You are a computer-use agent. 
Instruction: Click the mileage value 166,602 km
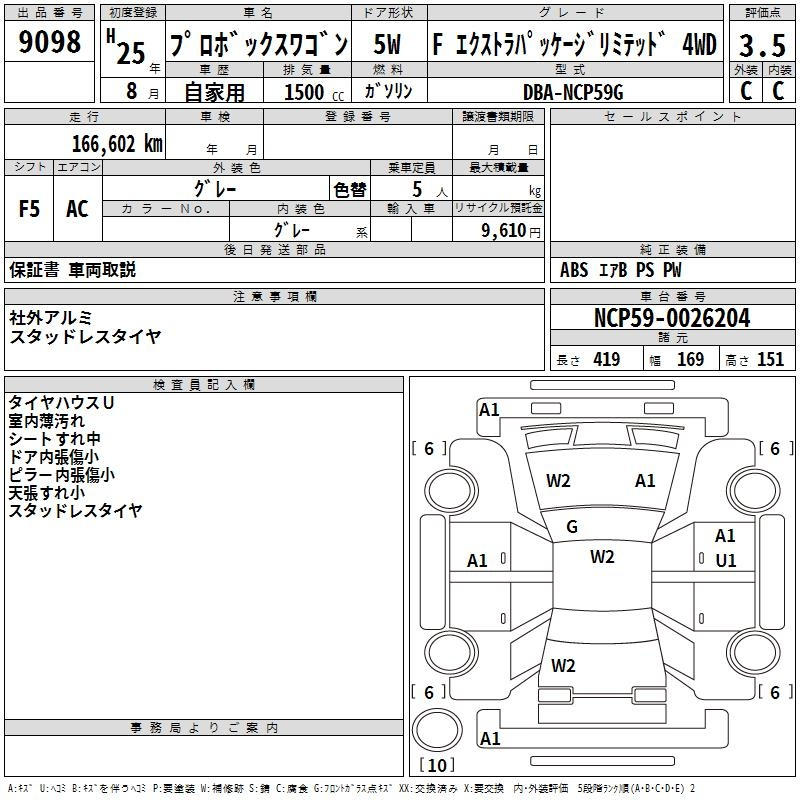[x=118, y=144]
